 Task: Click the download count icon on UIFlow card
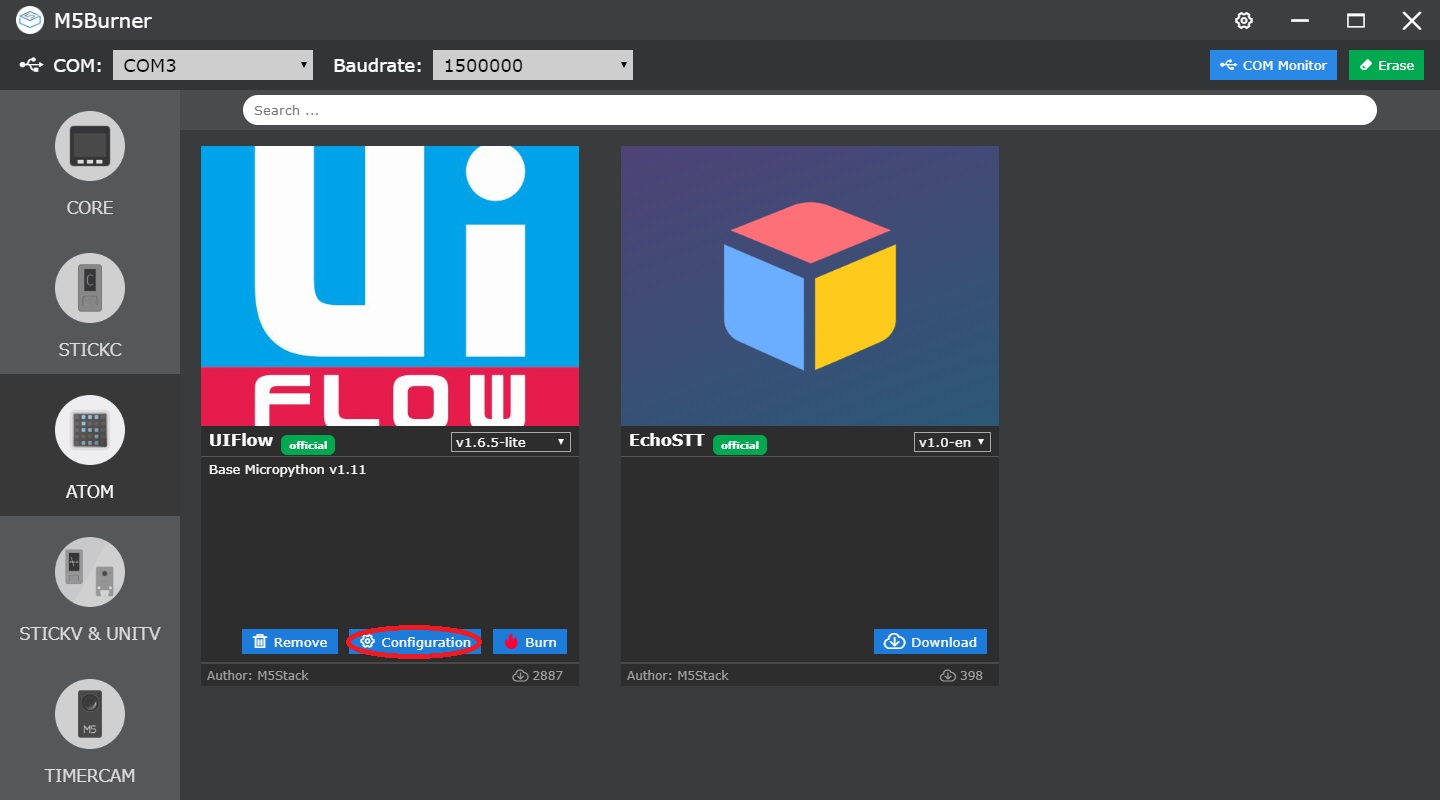[x=520, y=675]
